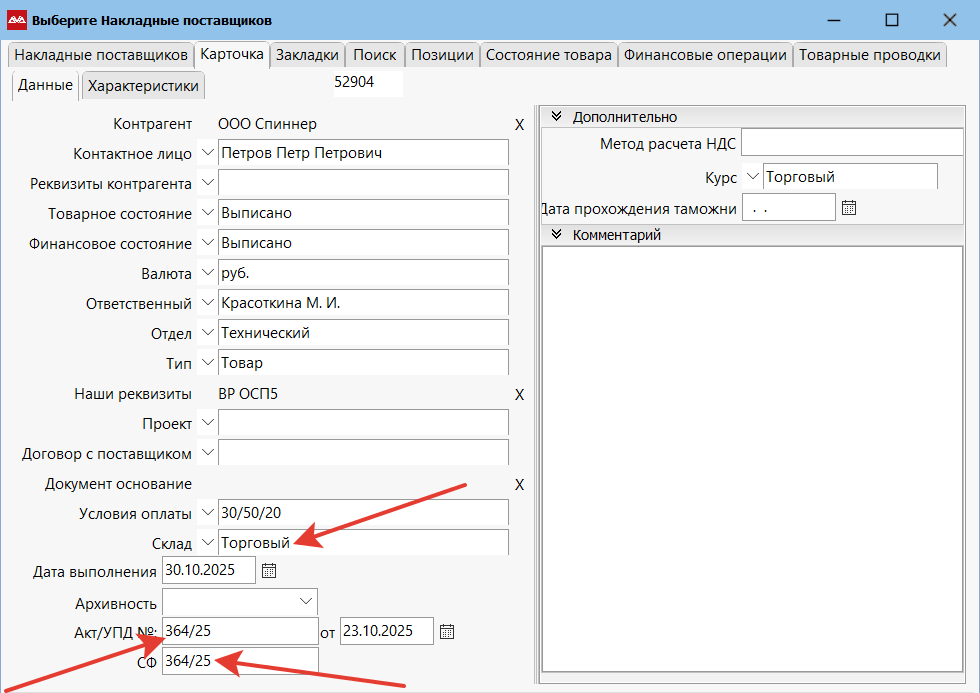Collapse the Дополнительно section
The image size is (980, 693).
(557, 117)
